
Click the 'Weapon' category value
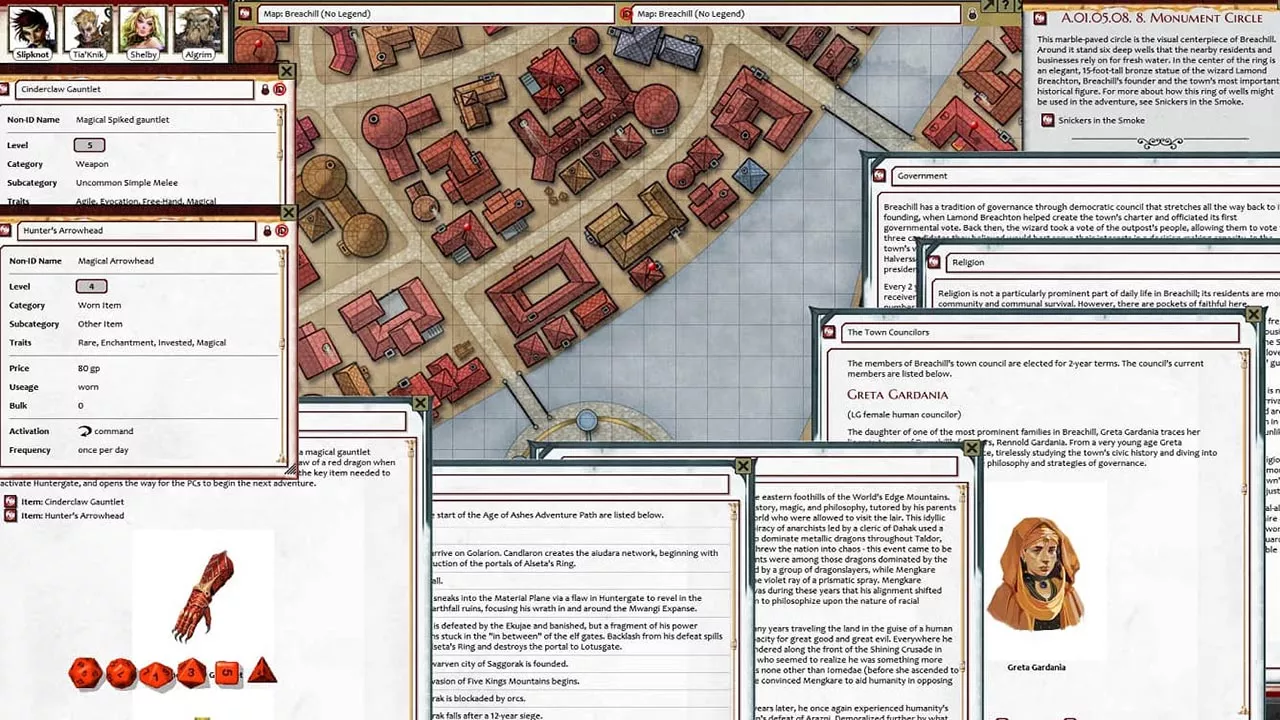point(92,164)
